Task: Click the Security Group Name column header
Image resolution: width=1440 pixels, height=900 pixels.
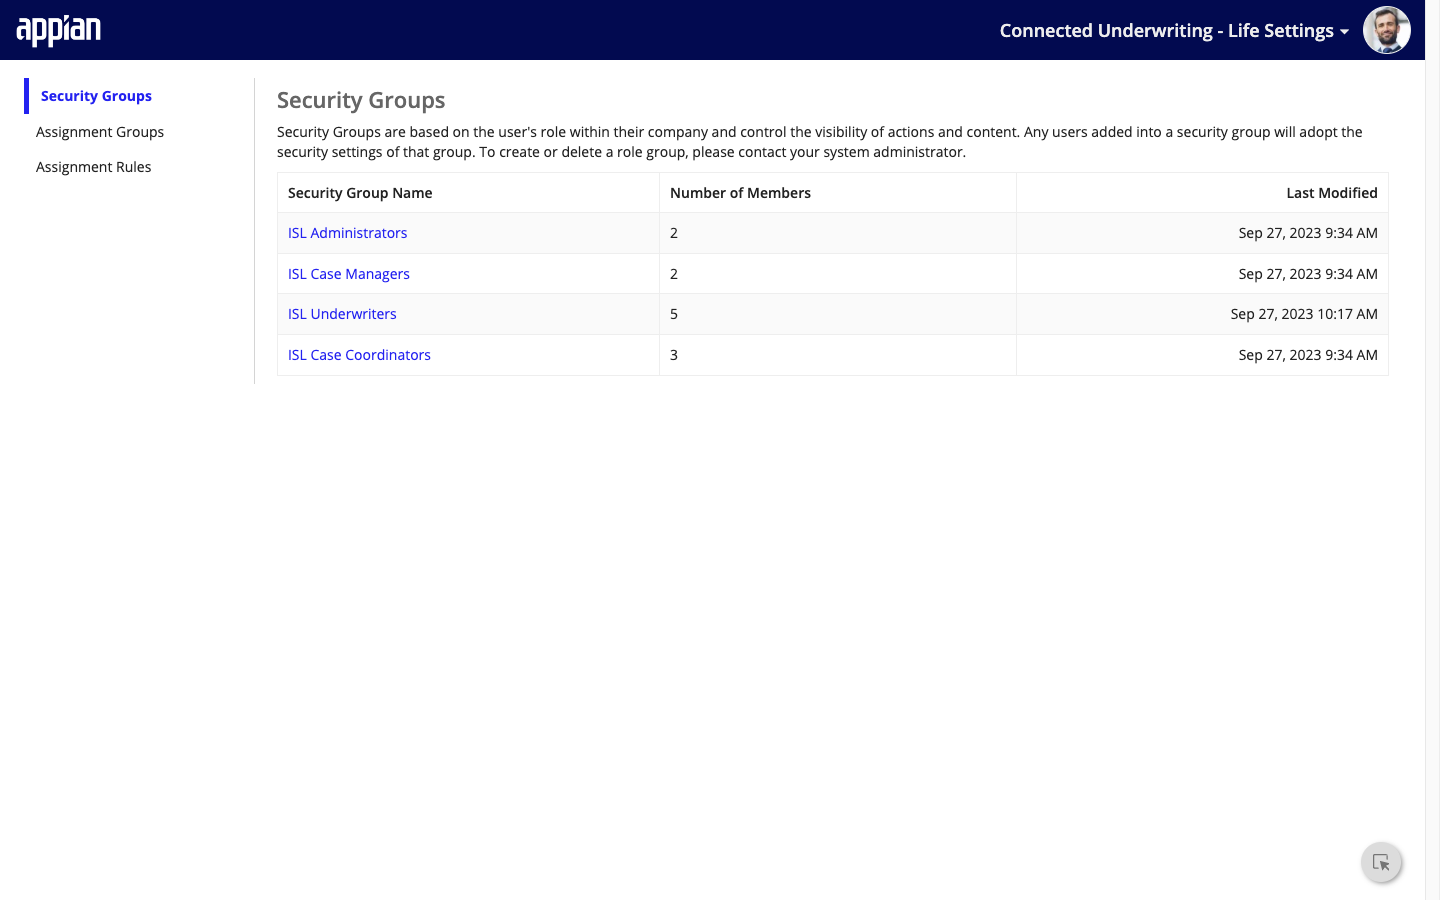Action: point(360,193)
